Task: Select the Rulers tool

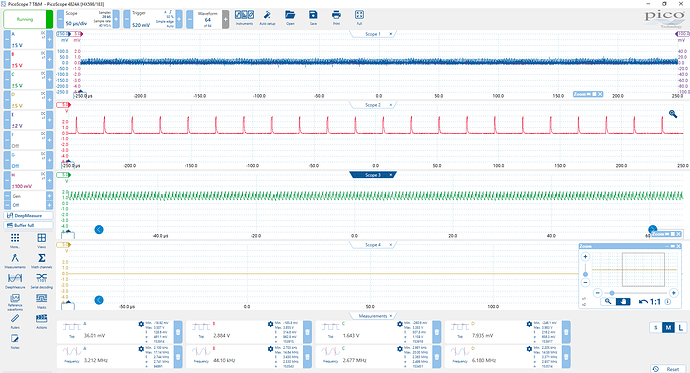Action: pos(15,321)
